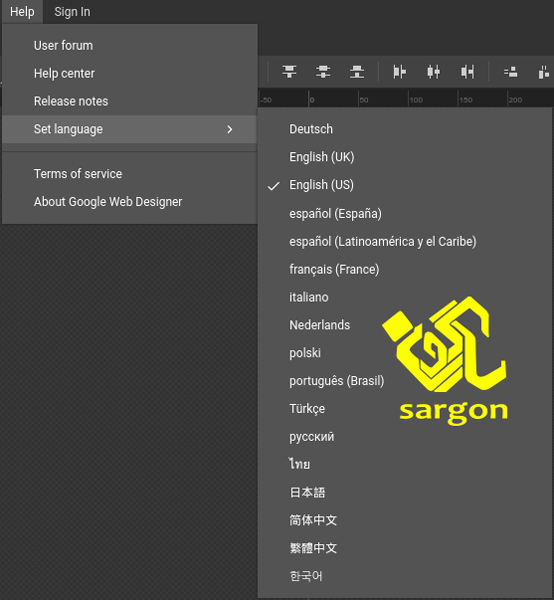Click the align horizontal centers icon
The height and width of the screenshot is (600, 554).
[433, 72]
